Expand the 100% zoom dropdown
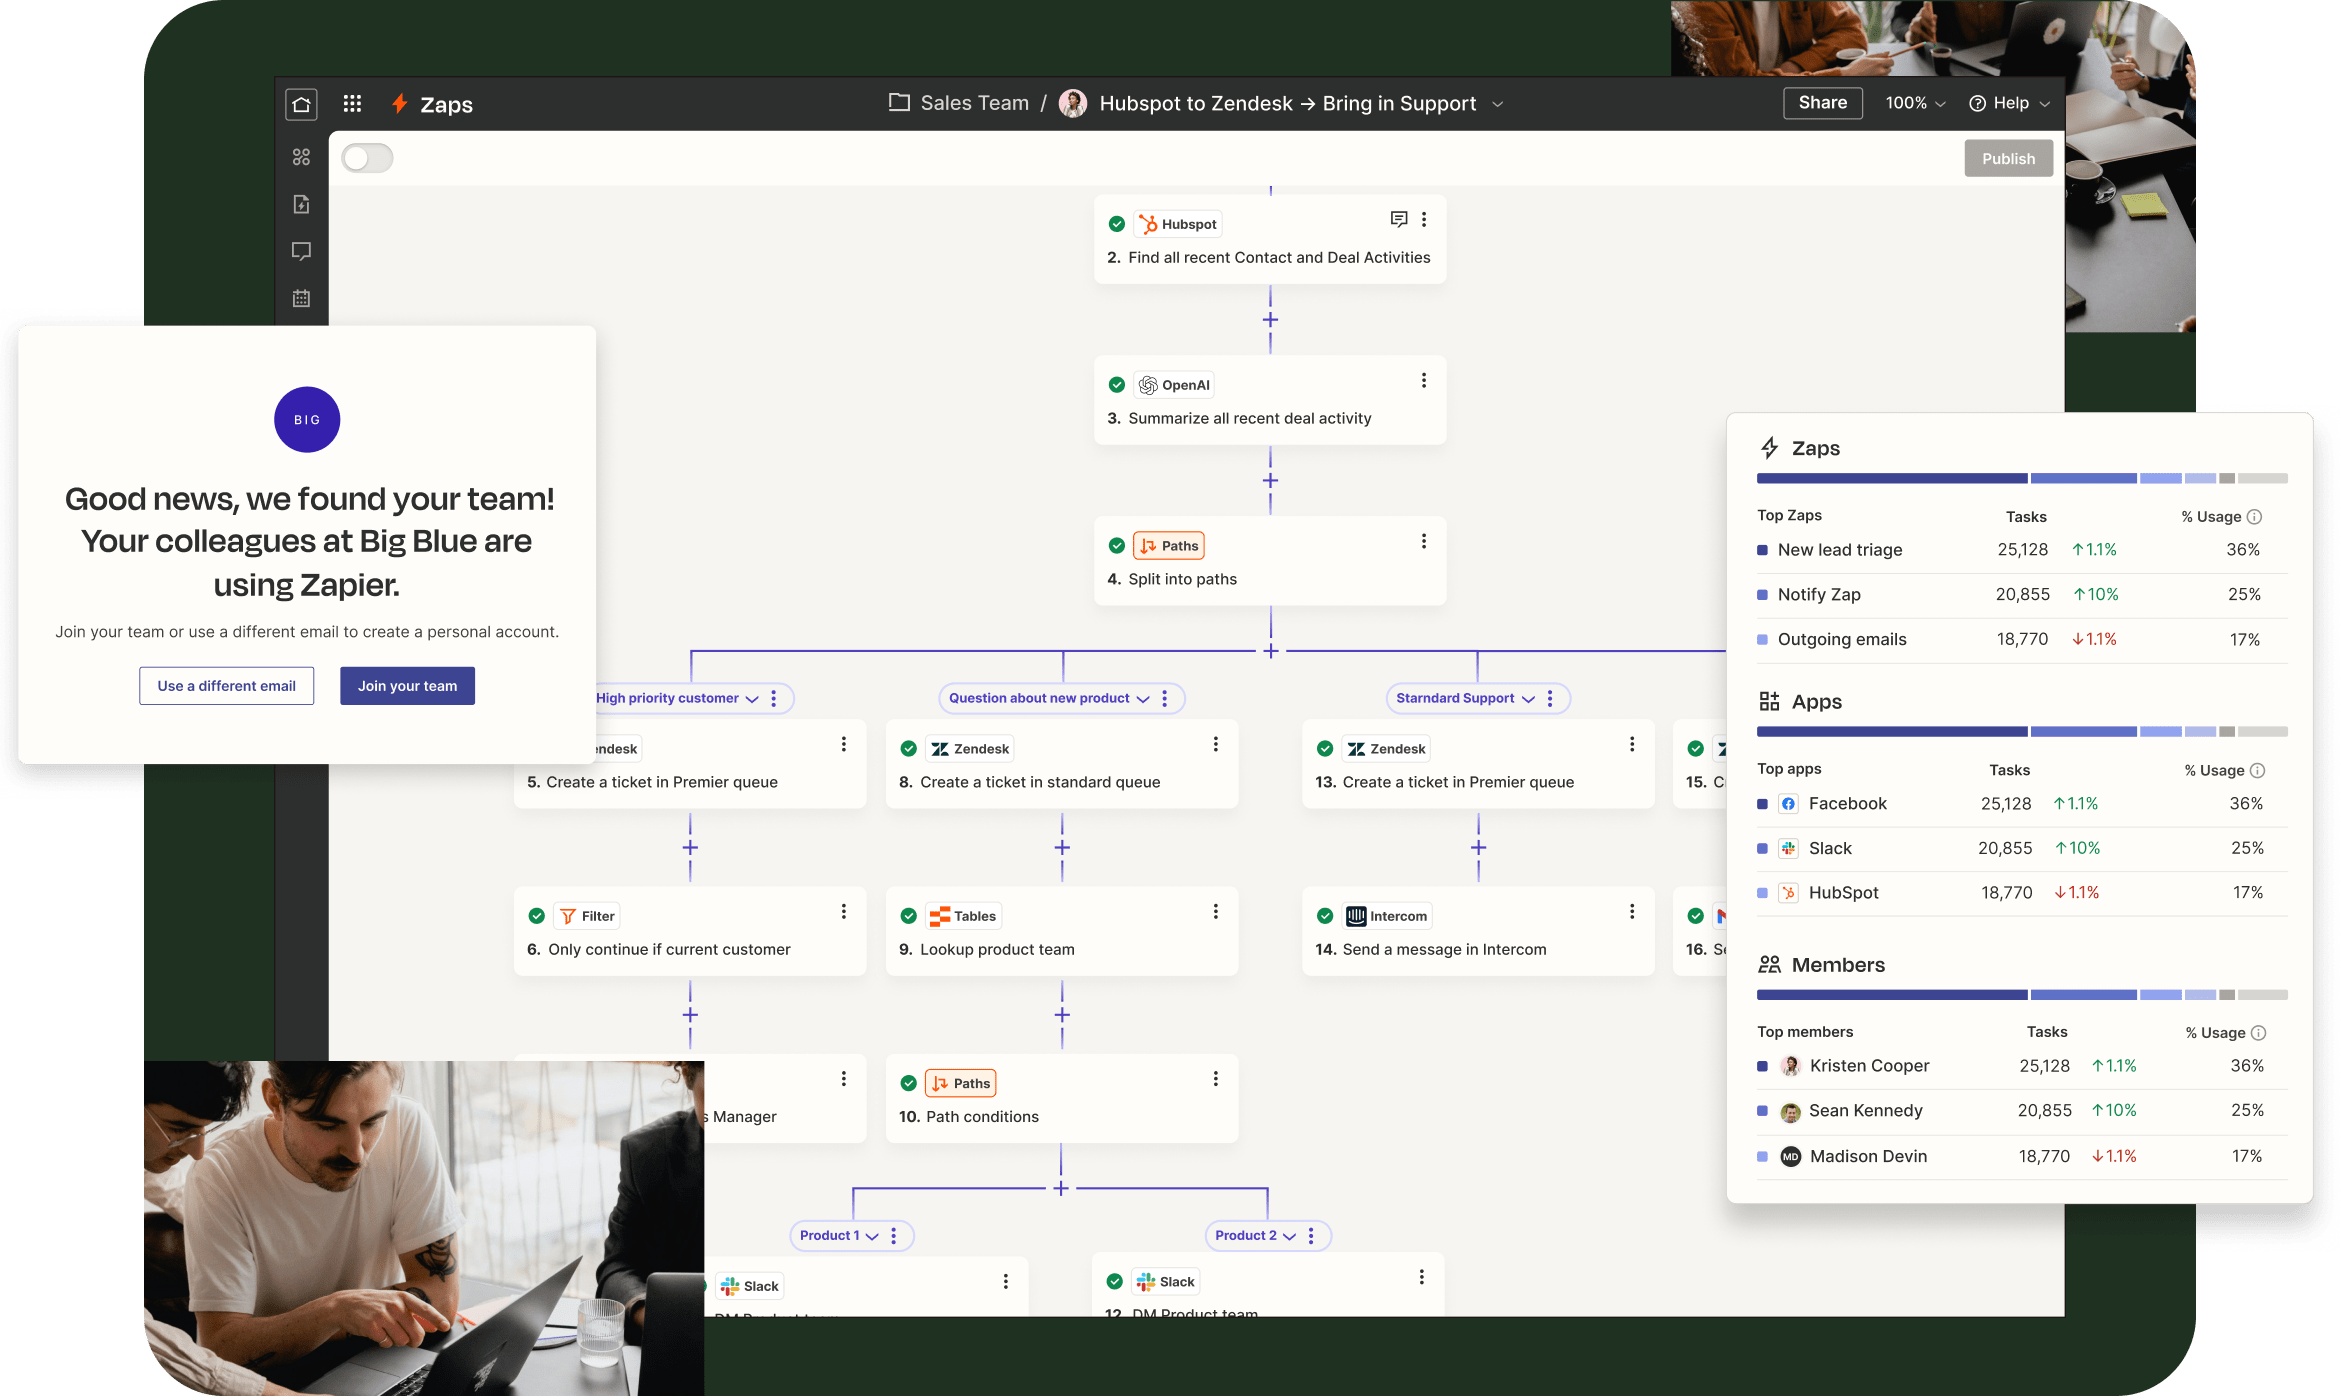The image size is (2340, 1396). pyautogui.click(x=1915, y=103)
